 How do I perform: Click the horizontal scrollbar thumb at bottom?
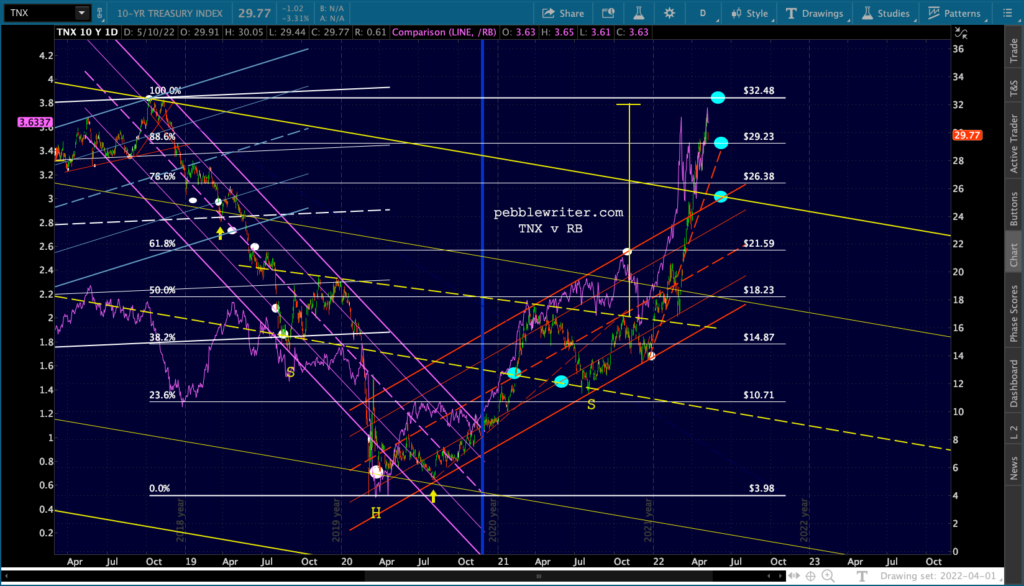pos(538,576)
